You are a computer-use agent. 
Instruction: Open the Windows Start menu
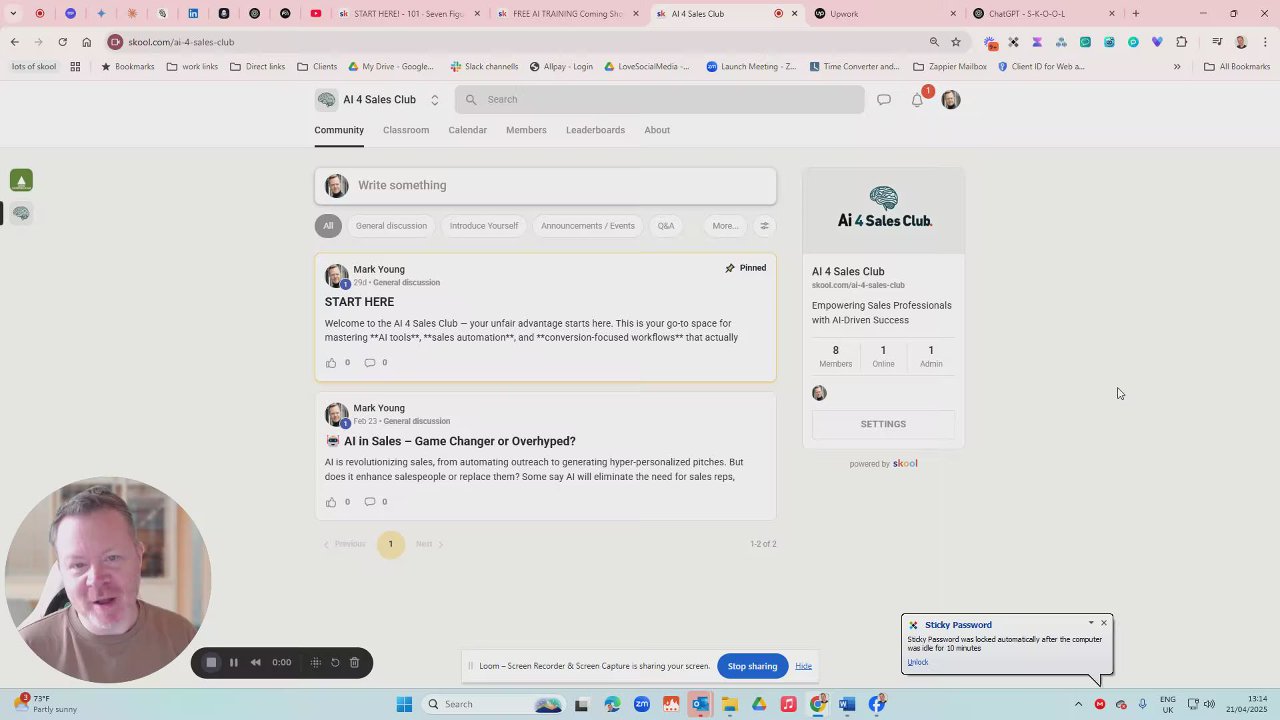point(404,704)
